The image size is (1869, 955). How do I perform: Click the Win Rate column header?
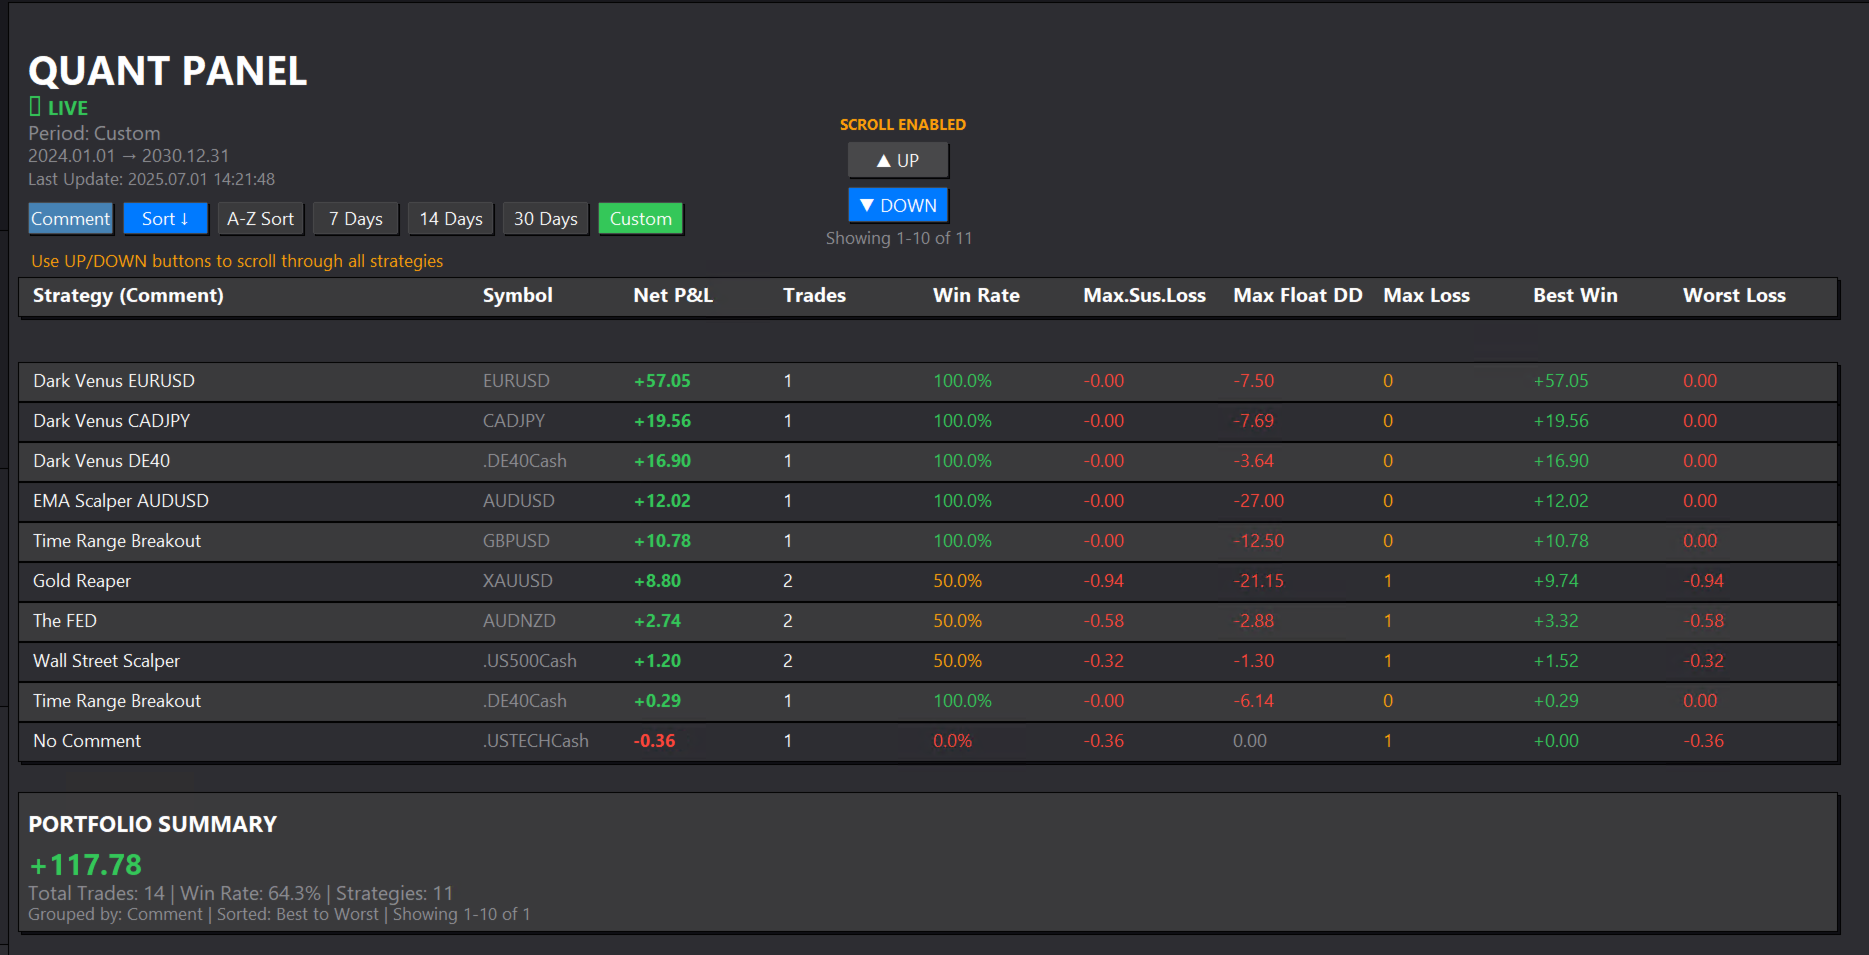coord(976,295)
